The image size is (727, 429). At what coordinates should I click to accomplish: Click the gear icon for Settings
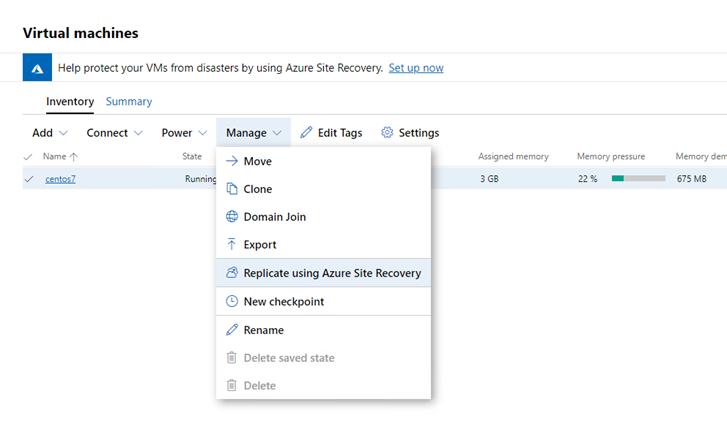tap(387, 133)
